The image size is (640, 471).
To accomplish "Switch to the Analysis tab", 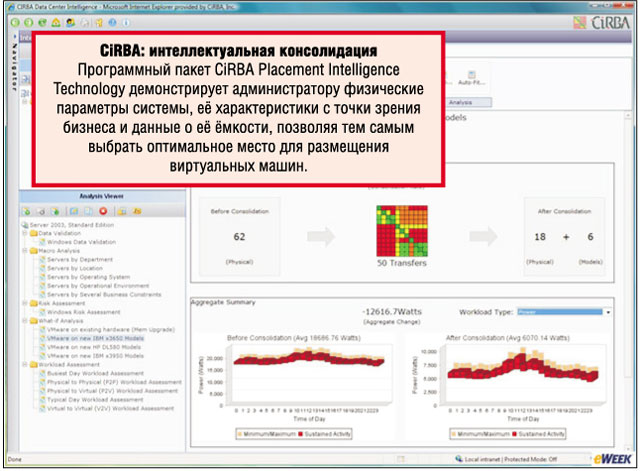I will (x=460, y=102).
